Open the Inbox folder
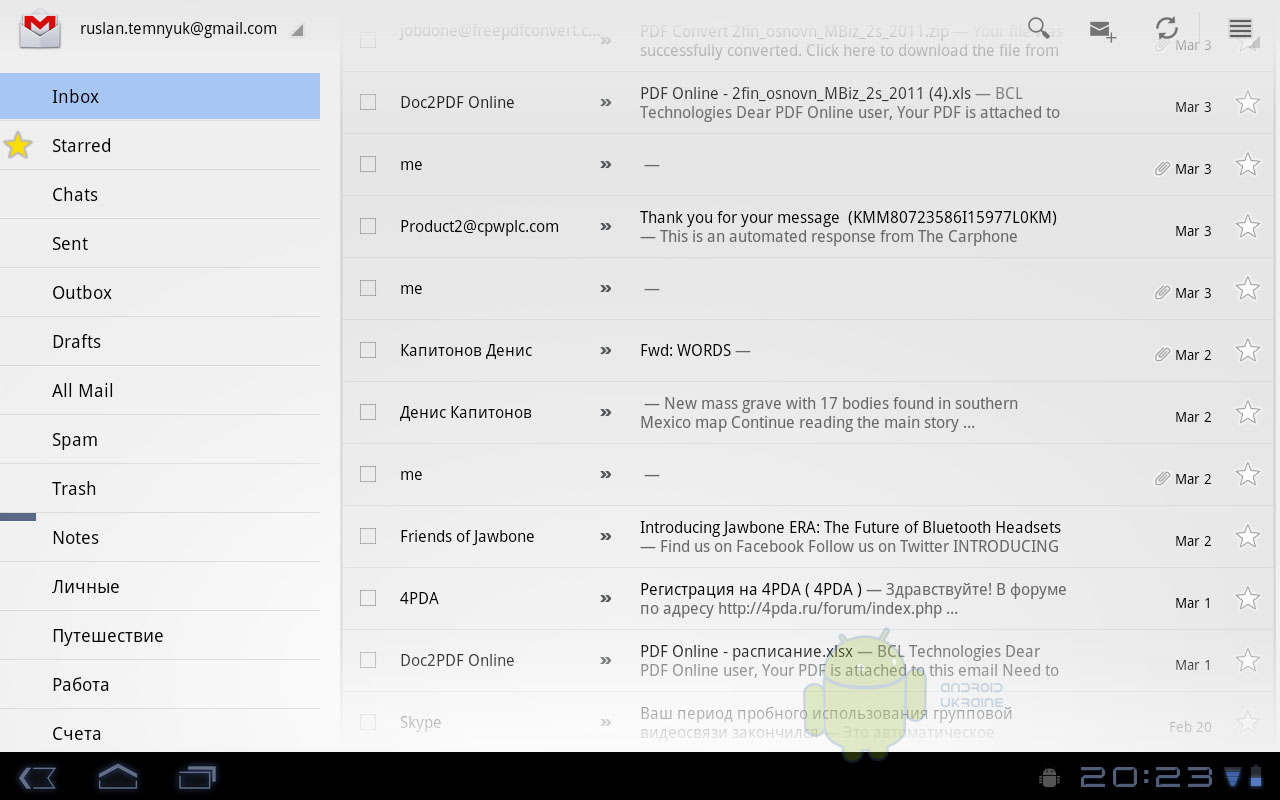 click(160, 96)
